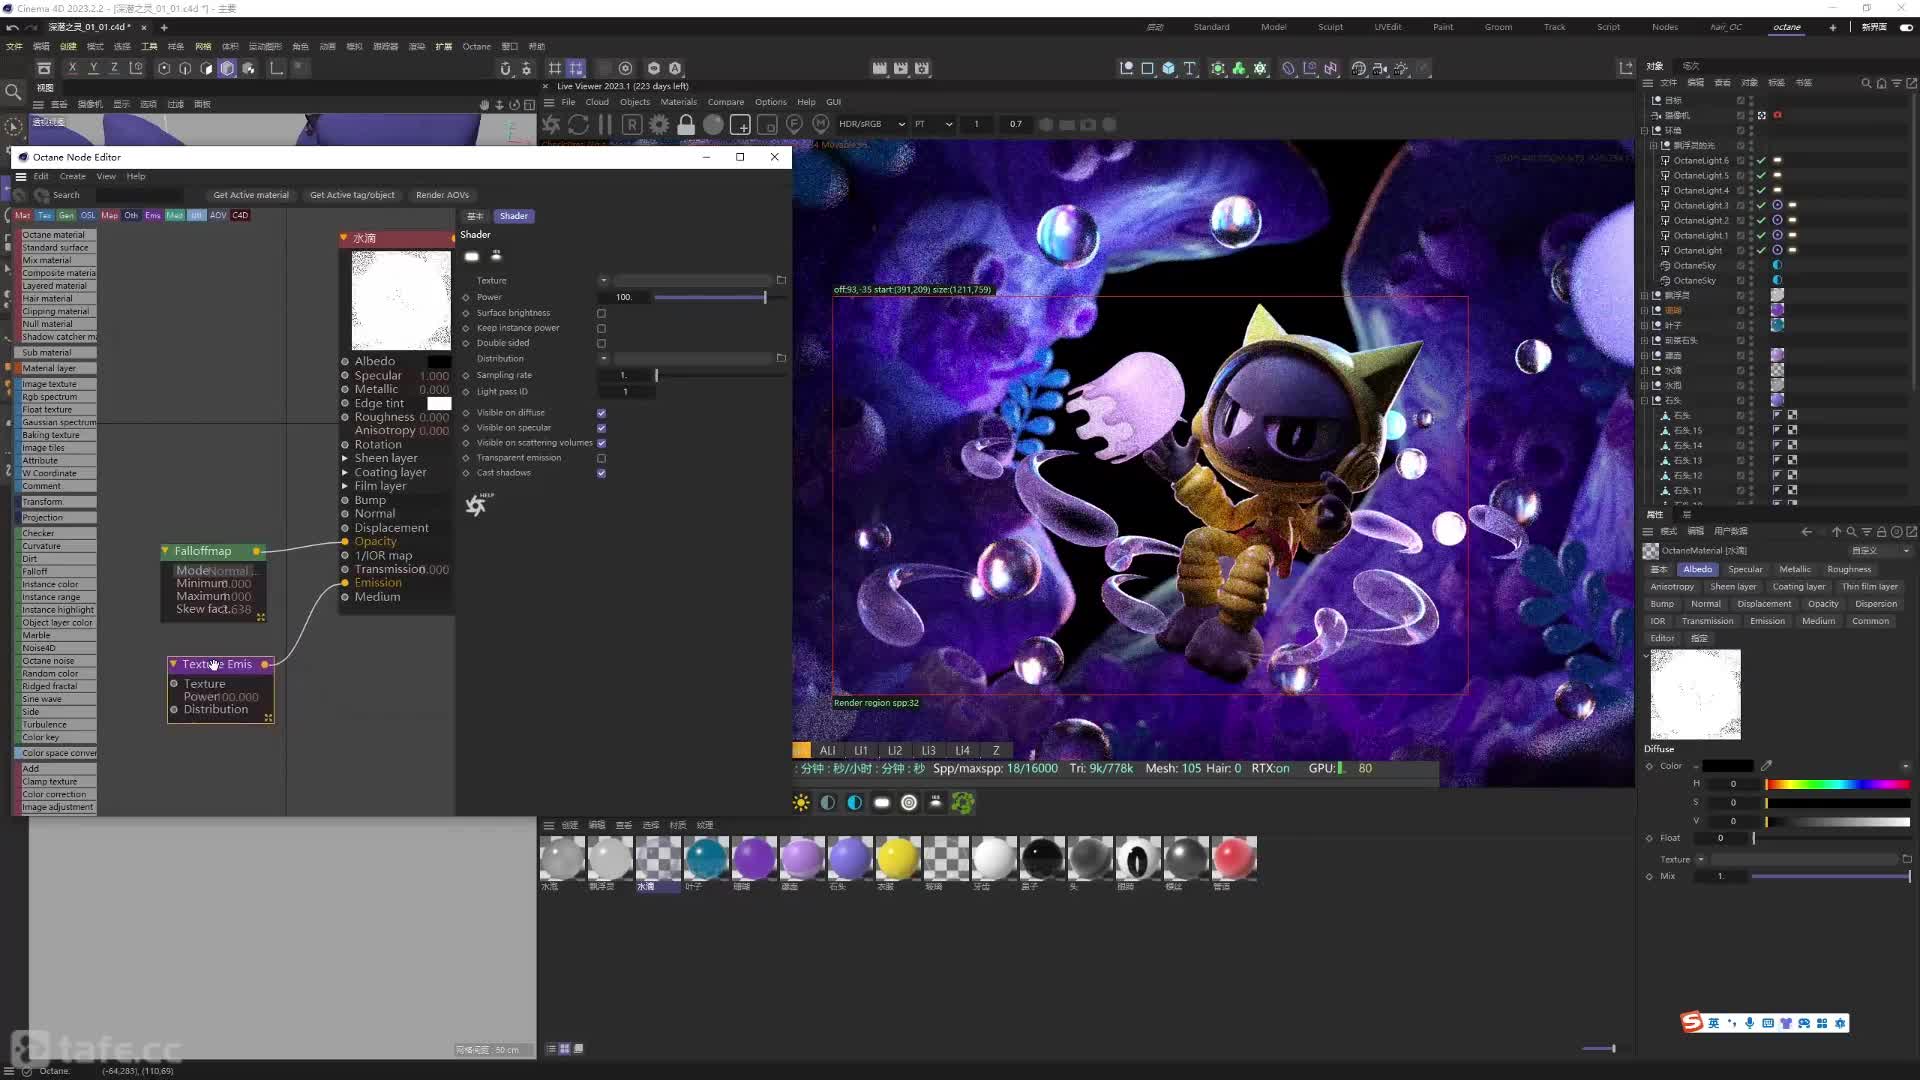1920x1080 pixels.
Task: Toggle the lock resolution padlock icon
Action: (x=686, y=125)
